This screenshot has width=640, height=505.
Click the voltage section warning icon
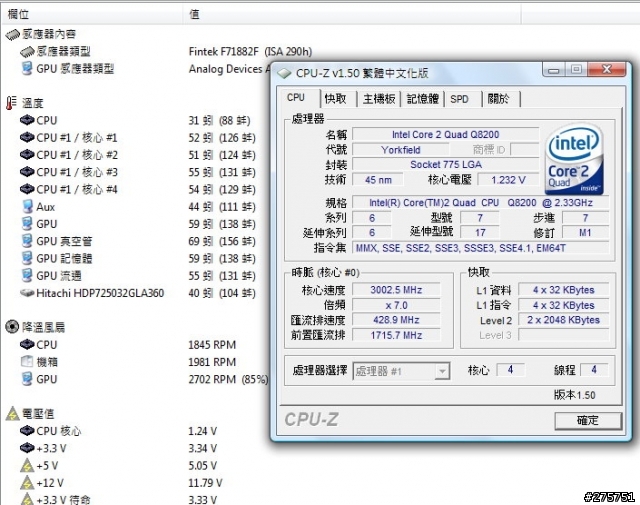click(x=13, y=414)
